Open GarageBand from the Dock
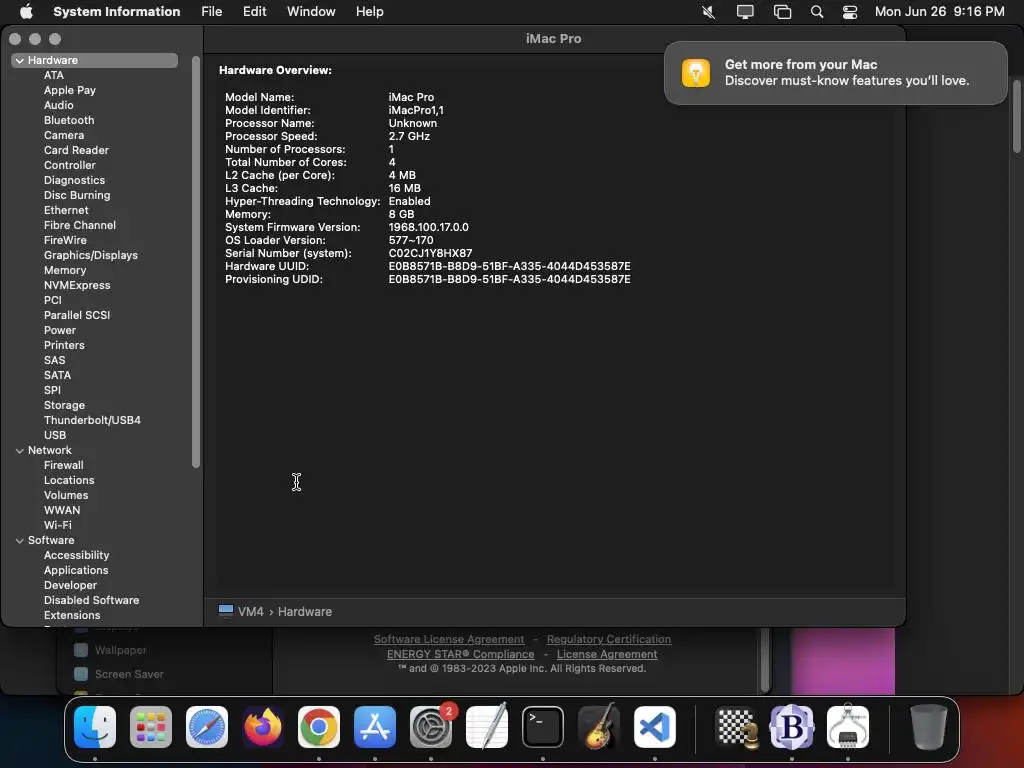This screenshot has height=768, width=1024. point(599,727)
